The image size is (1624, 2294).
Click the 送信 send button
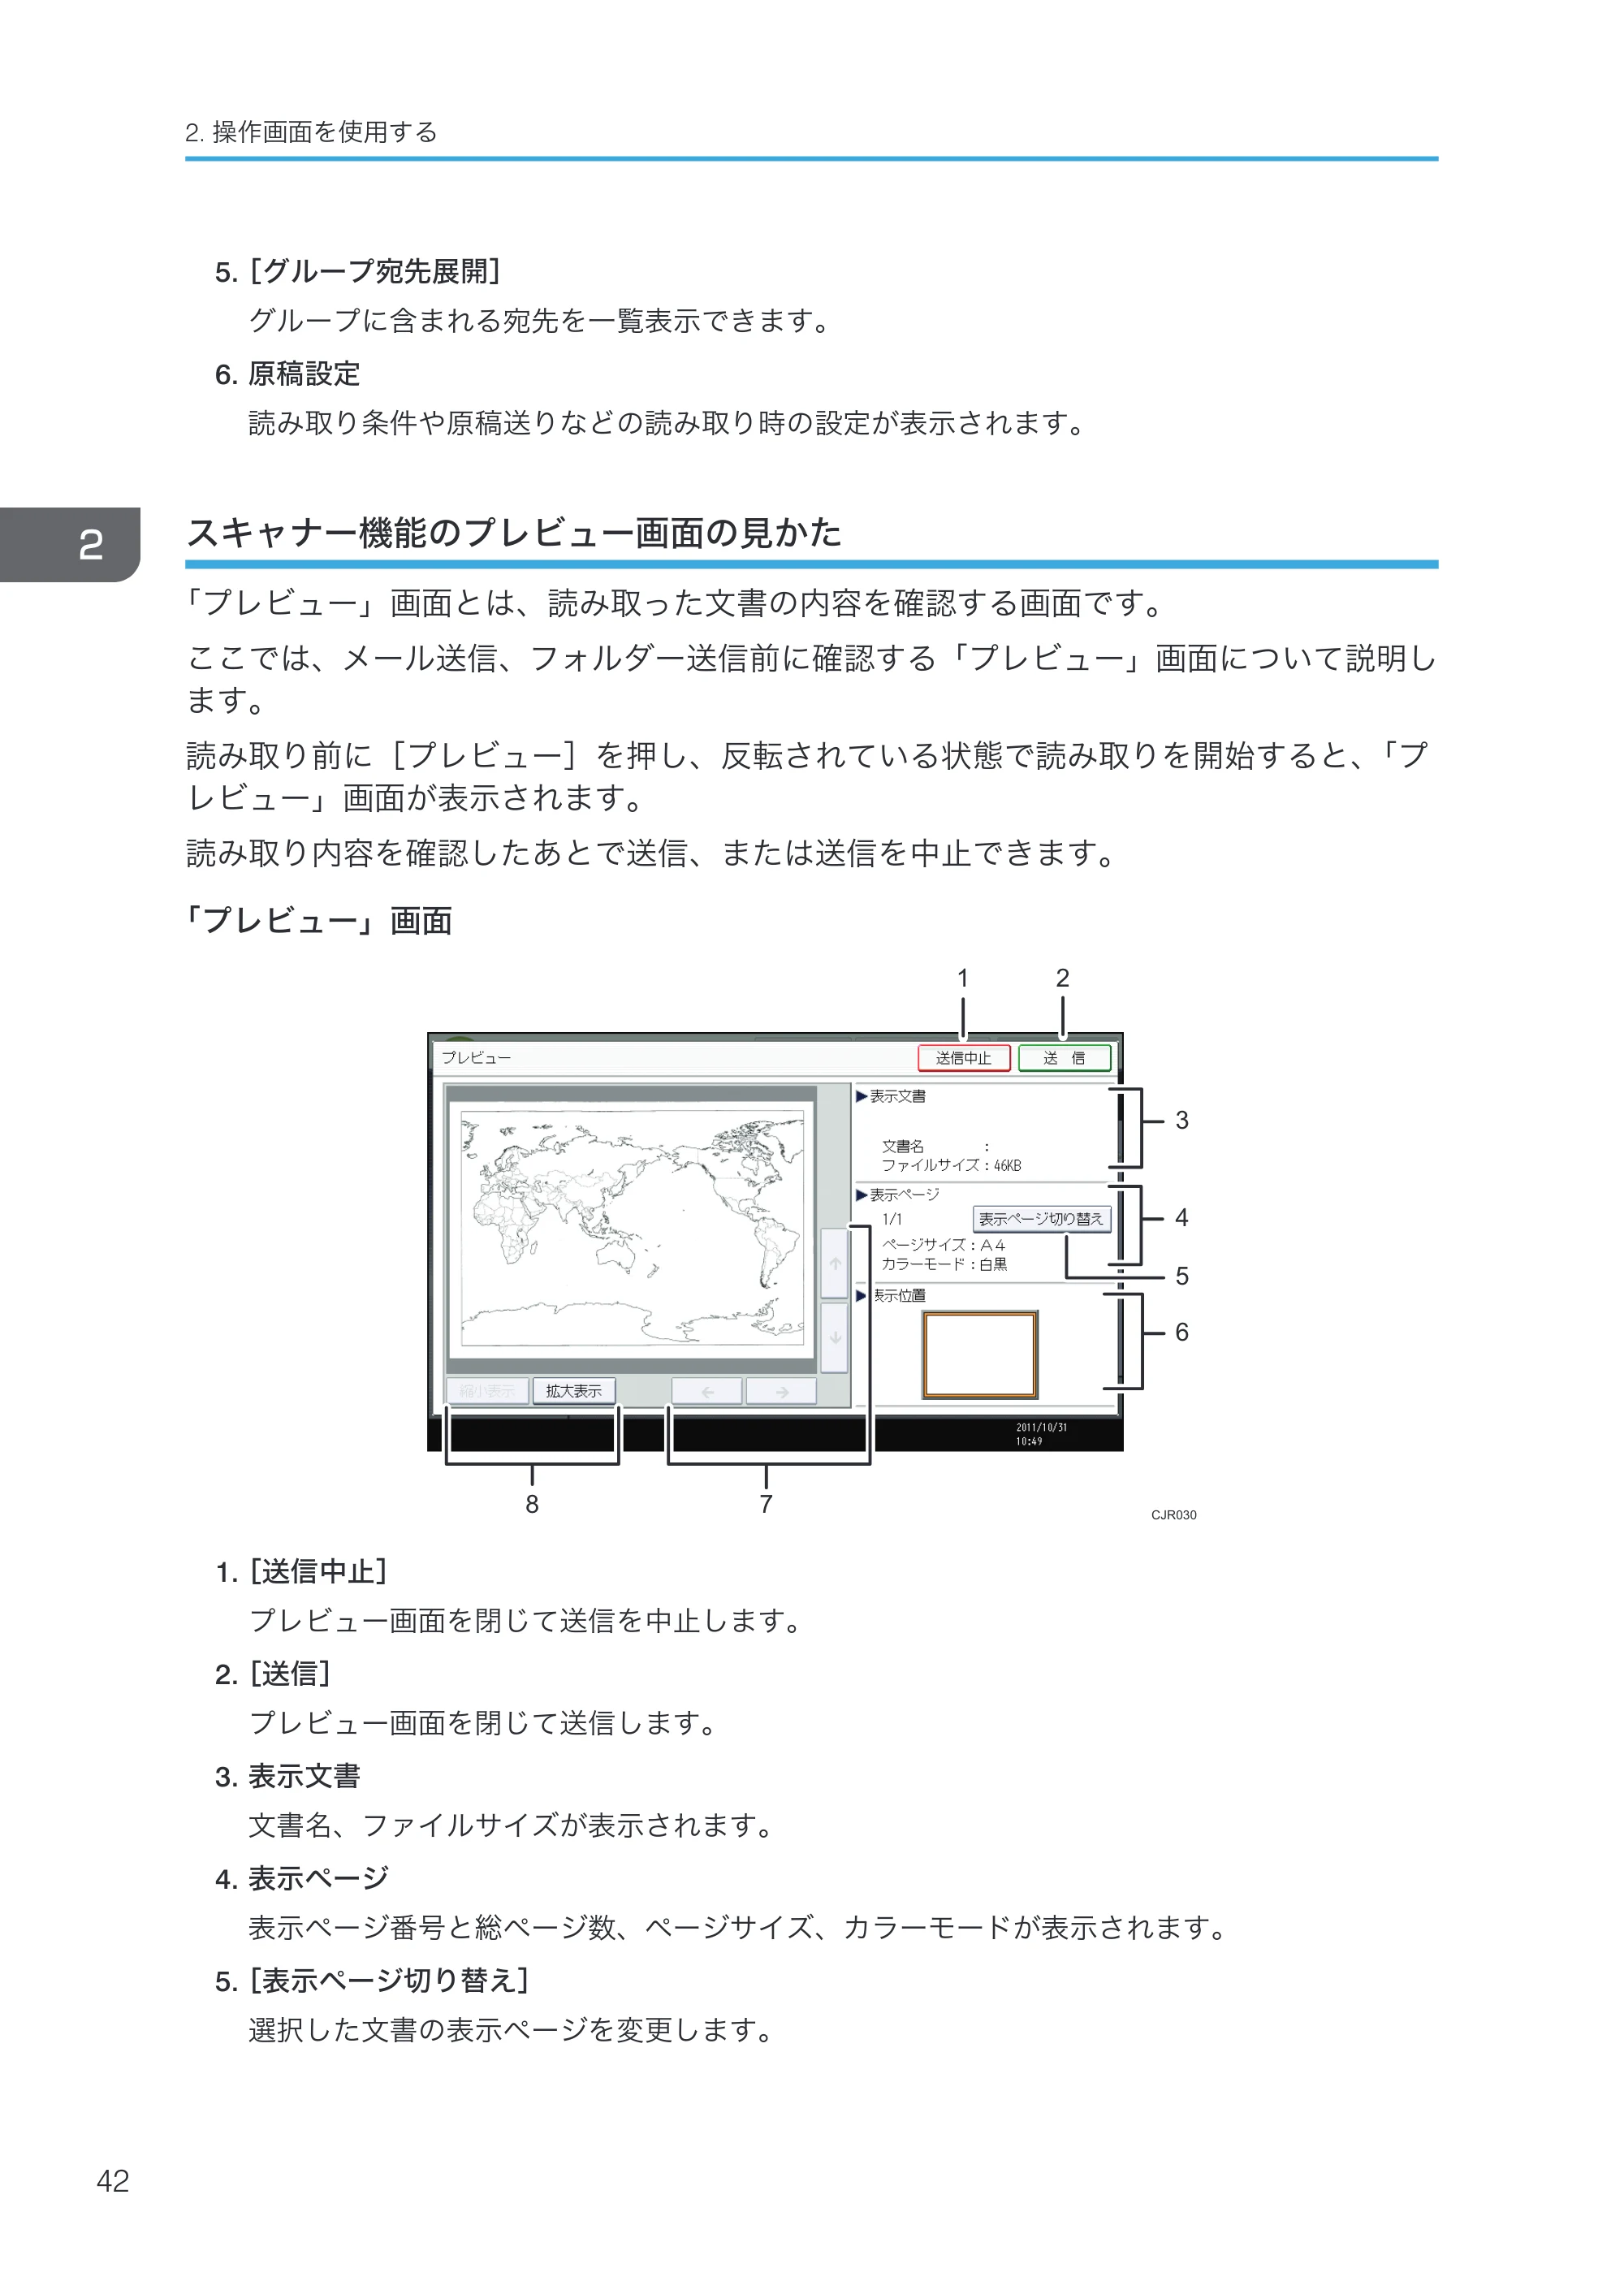[x=1064, y=1057]
